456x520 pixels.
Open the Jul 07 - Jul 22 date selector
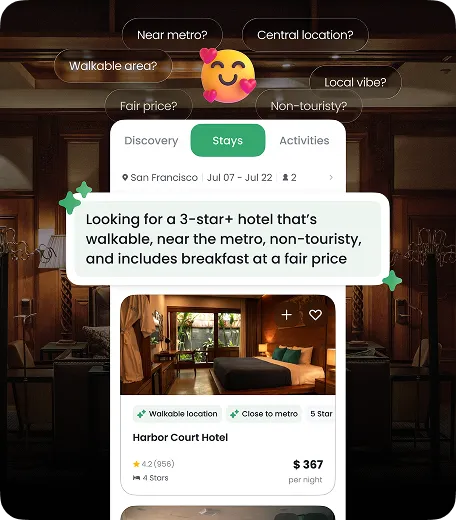[x=240, y=177]
